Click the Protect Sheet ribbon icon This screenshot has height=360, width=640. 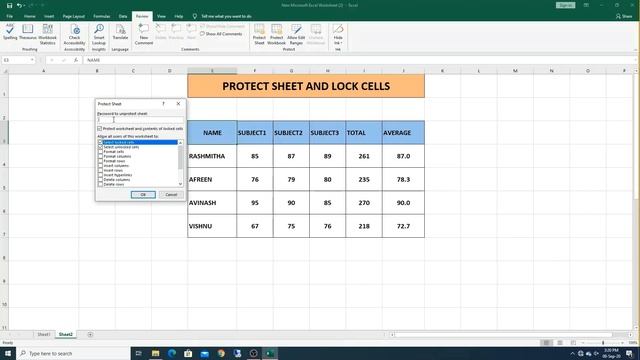[x=259, y=34]
